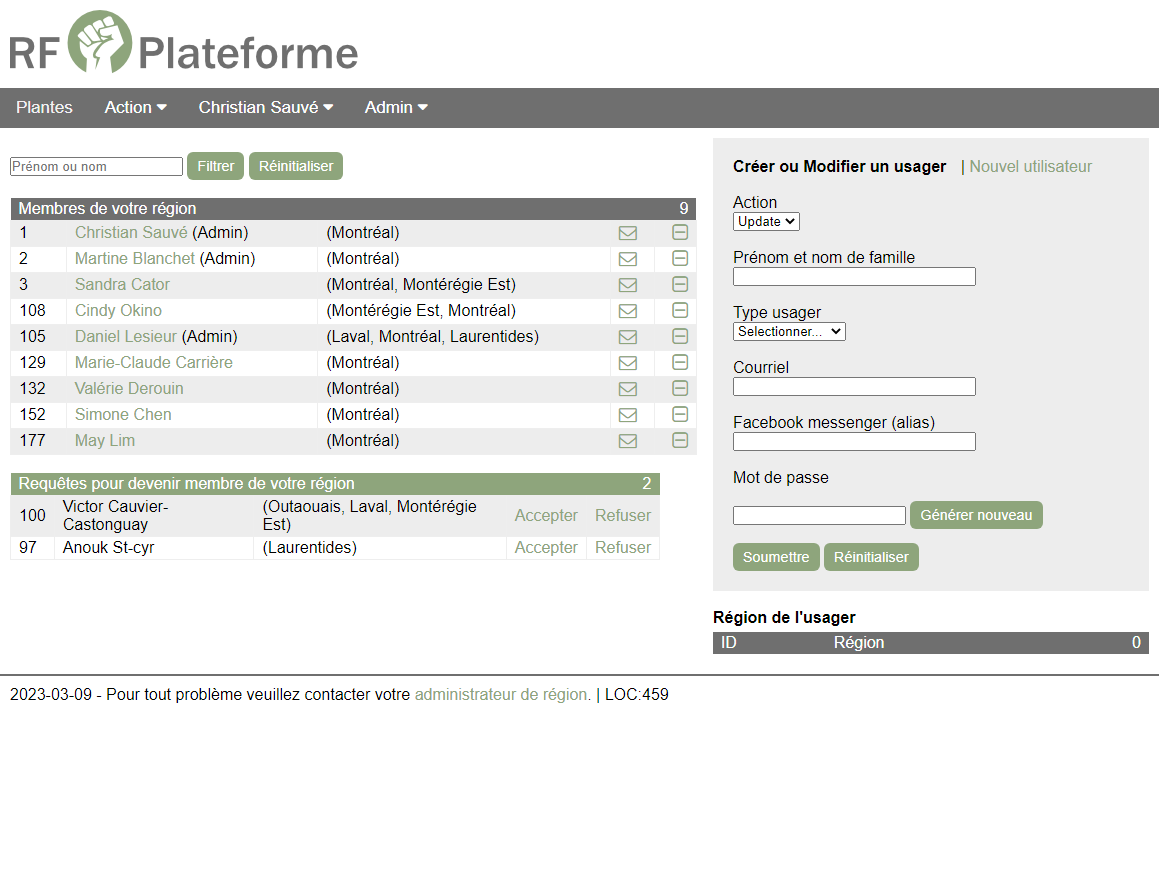Viewport: 1159px width, 880px height.
Task: Remove May Lim with the minus icon
Action: [x=680, y=440]
